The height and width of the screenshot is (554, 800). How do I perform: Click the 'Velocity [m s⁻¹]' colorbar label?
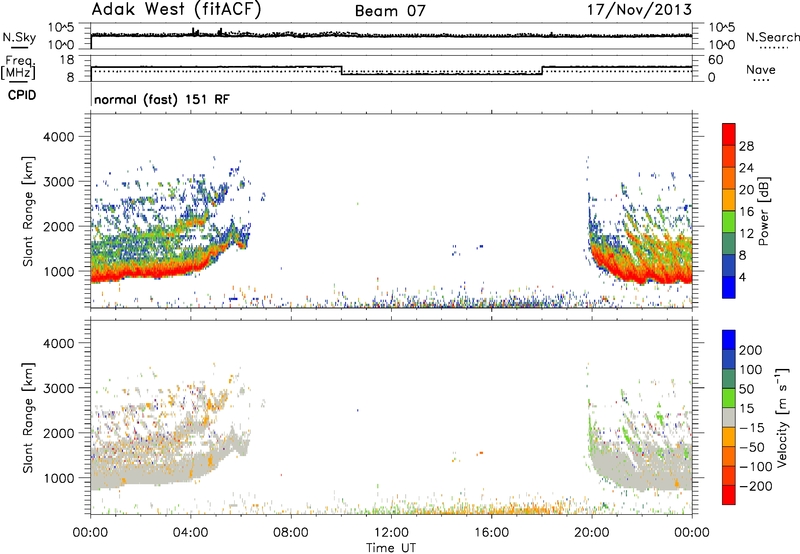pos(782,417)
